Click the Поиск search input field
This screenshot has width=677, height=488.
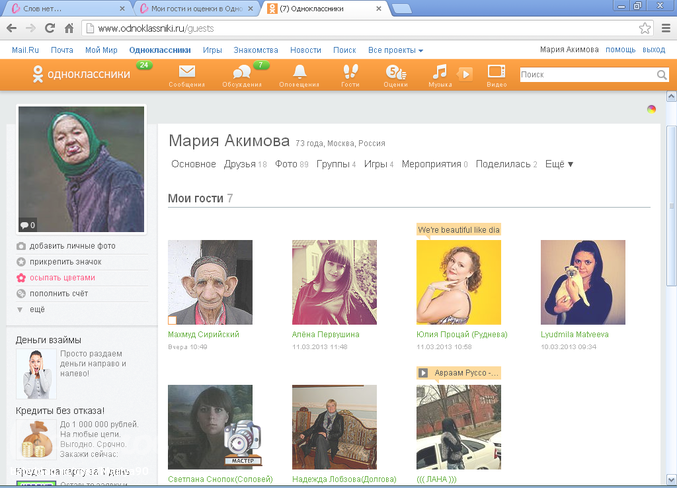tap(586, 75)
